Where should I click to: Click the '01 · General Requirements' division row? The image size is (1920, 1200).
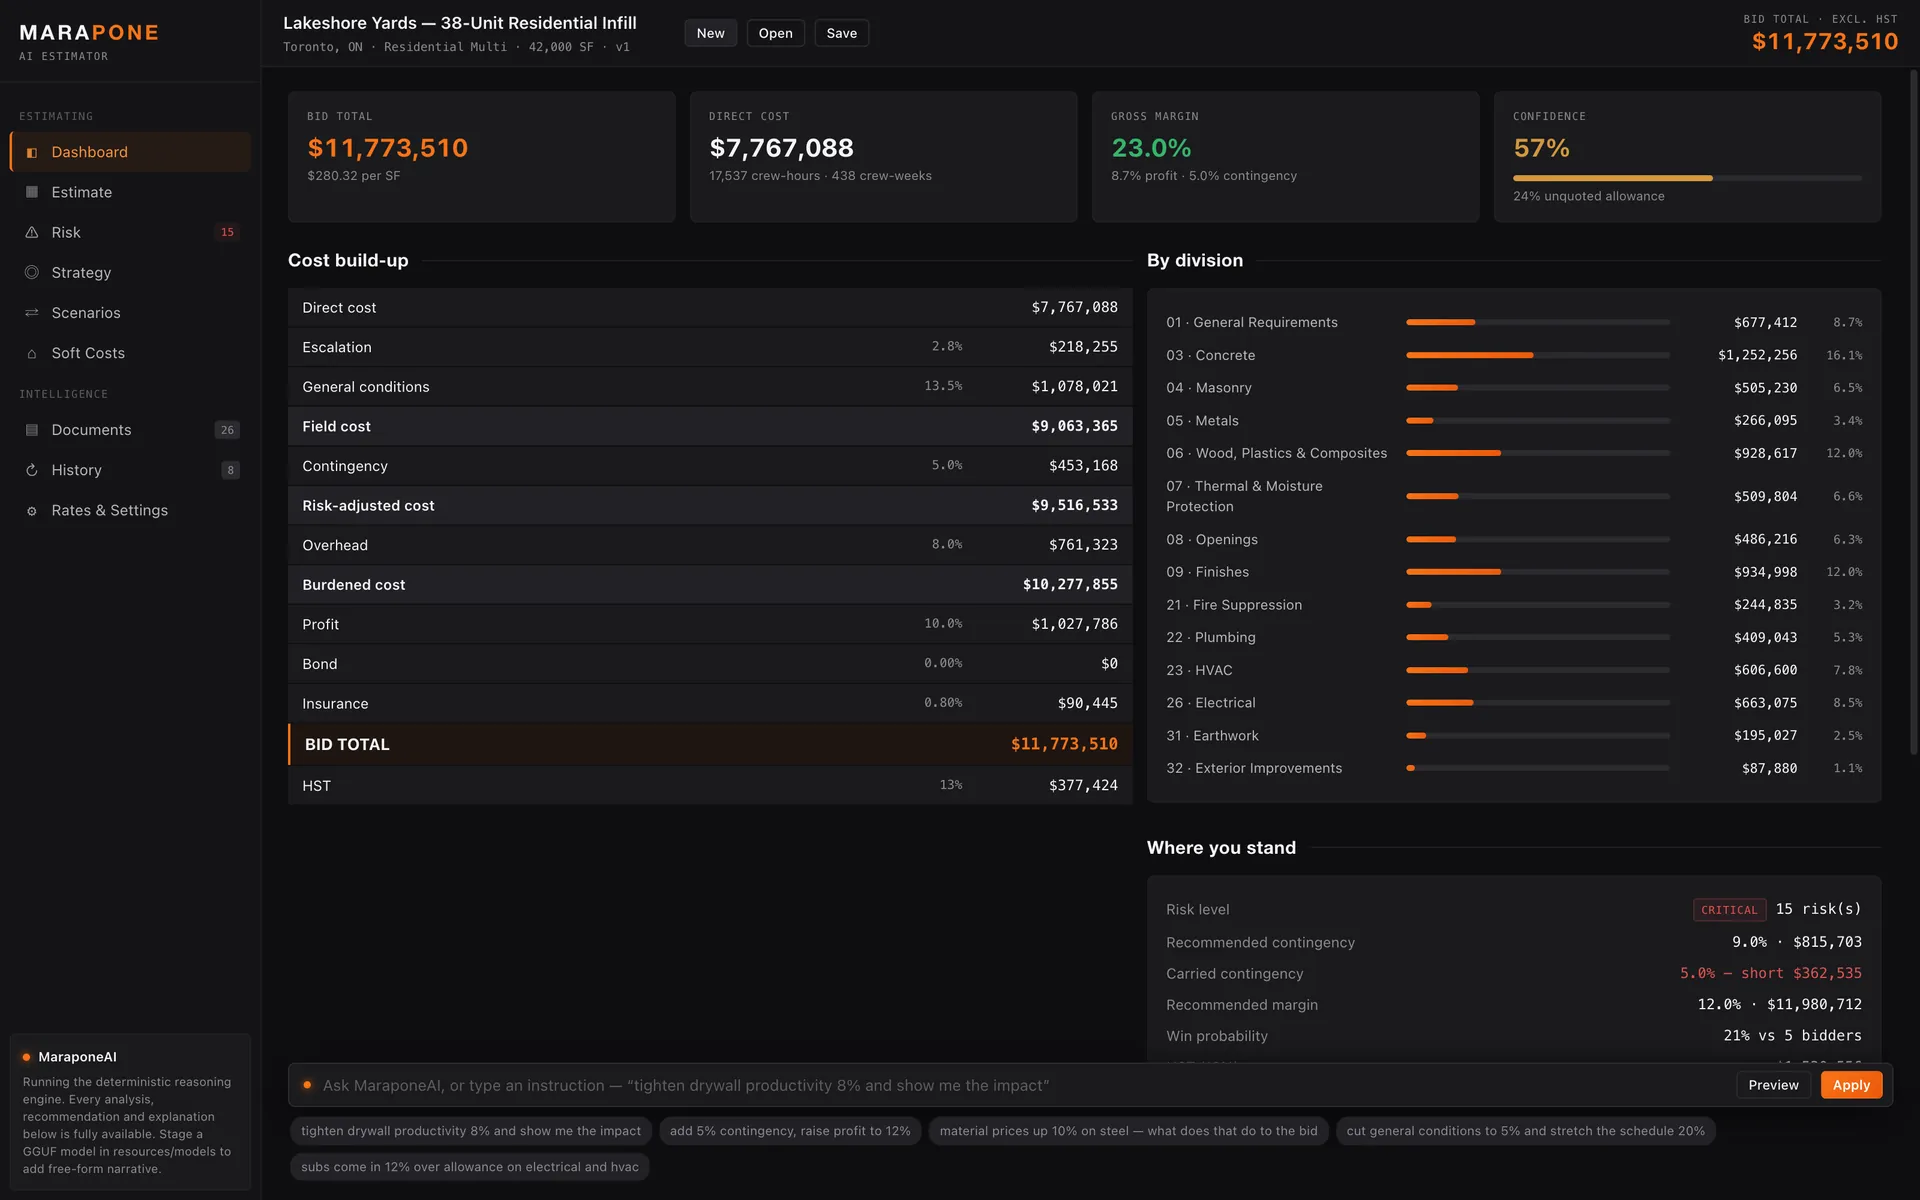pyautogui.click(x=1514, y=322)
